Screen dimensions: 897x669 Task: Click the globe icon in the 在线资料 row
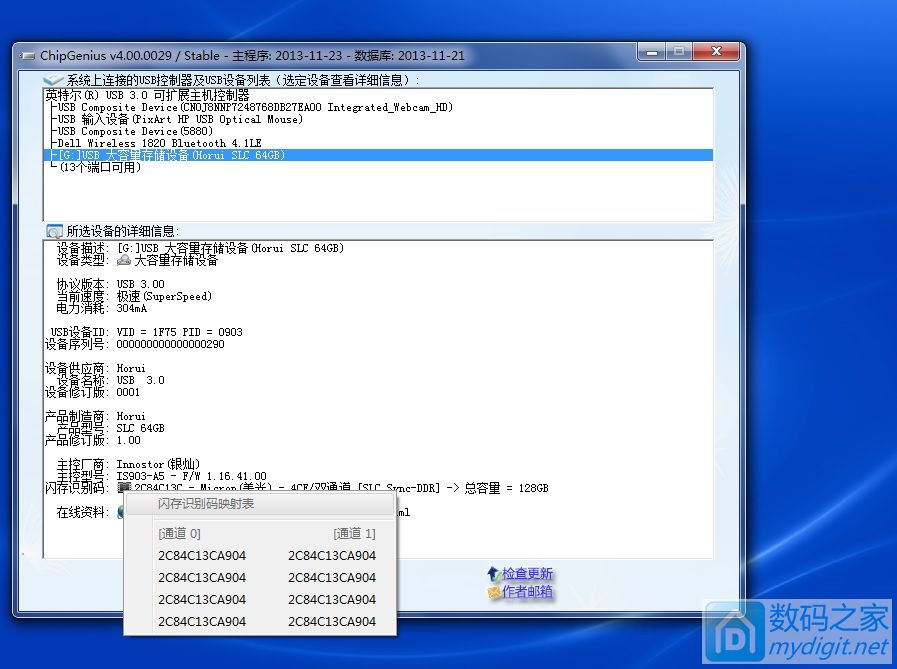121,512
